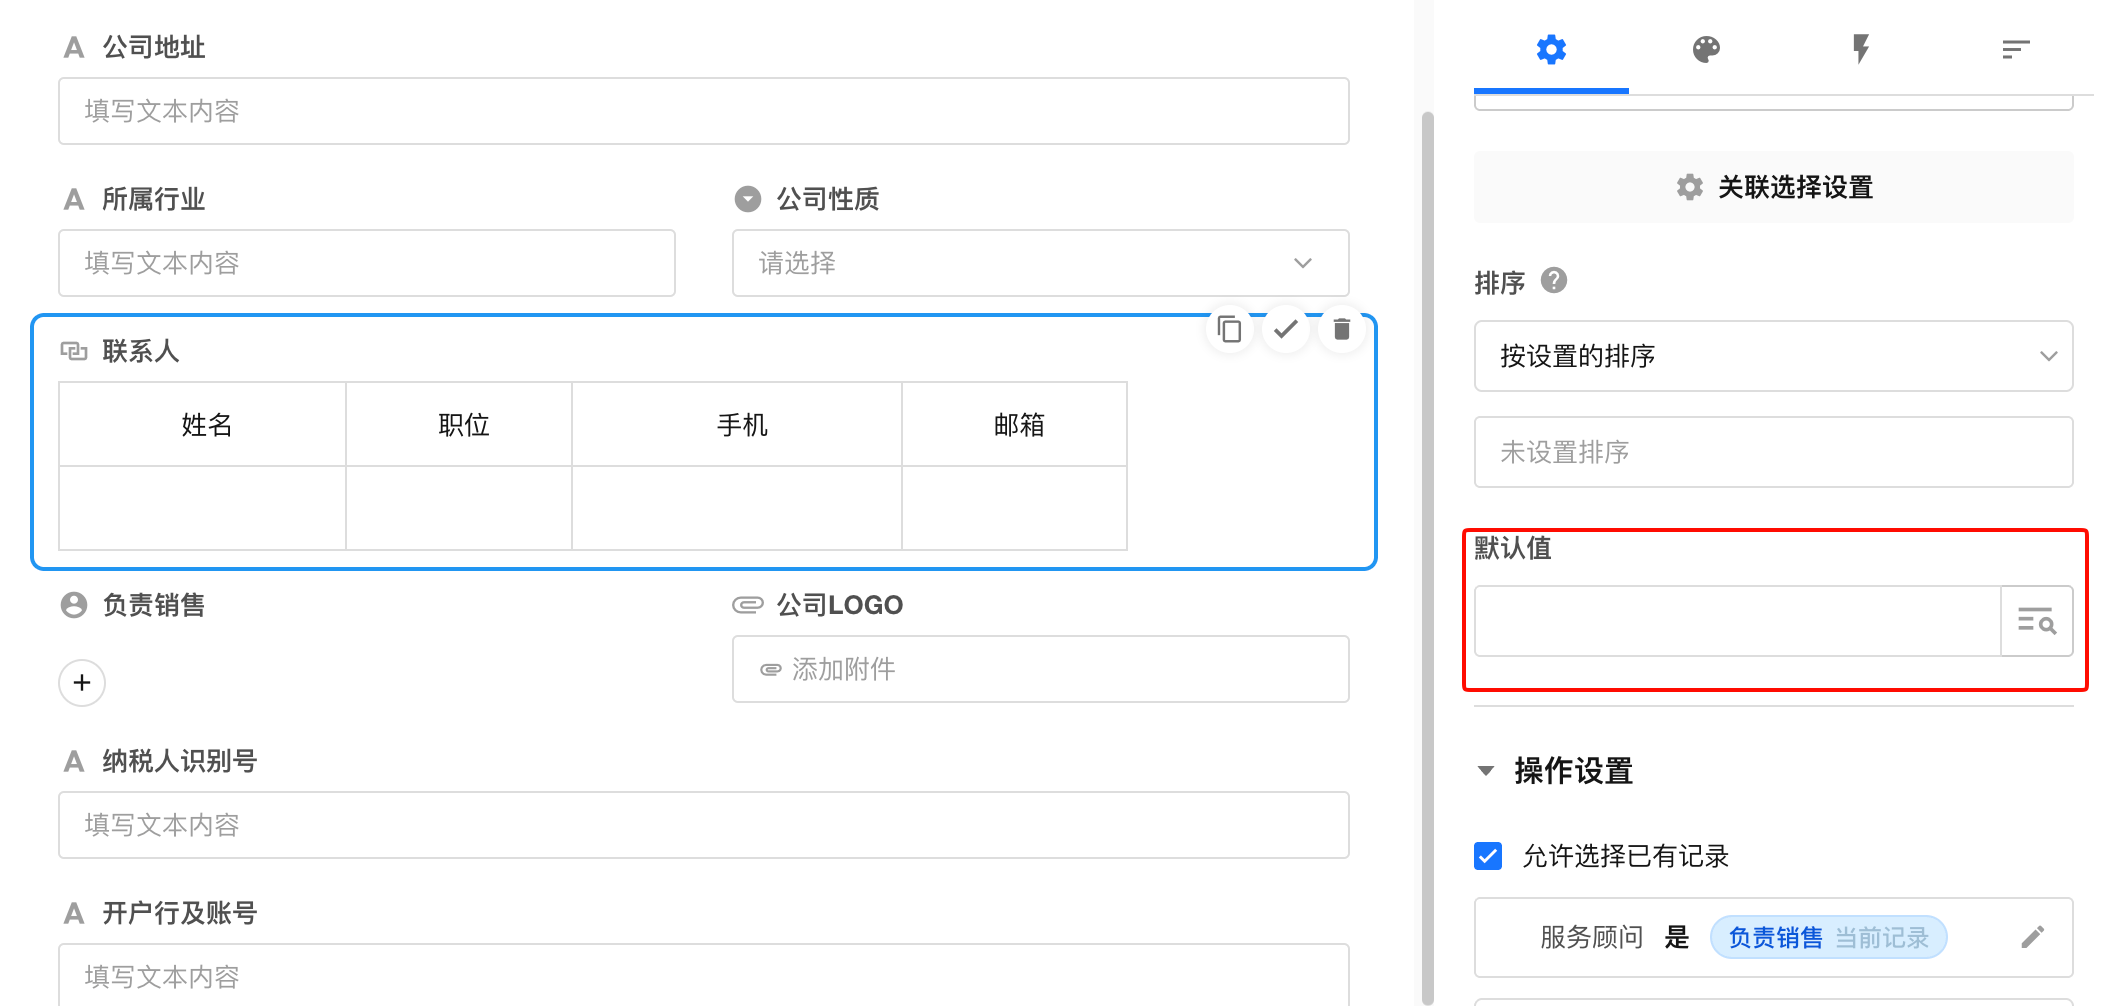Screen dimensions: 2116x1006
Task: Click the copy icon on 联系人 field
Action: [1229, 329]
